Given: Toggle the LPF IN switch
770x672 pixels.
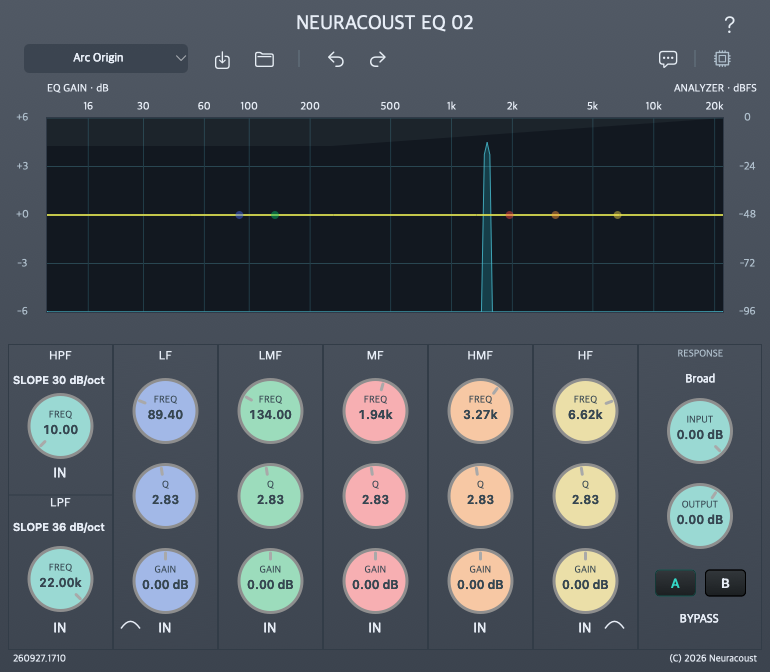Looking at the screenshot, I should 59,627.
